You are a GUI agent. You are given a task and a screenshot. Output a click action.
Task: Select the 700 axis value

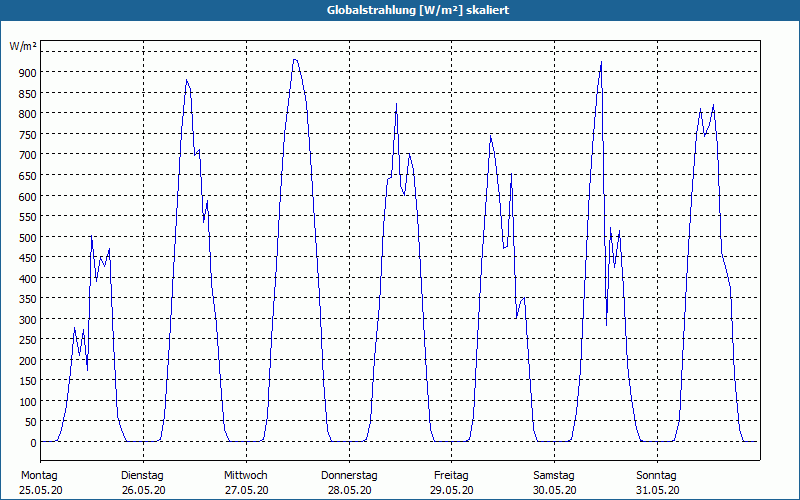click(27, 155)
